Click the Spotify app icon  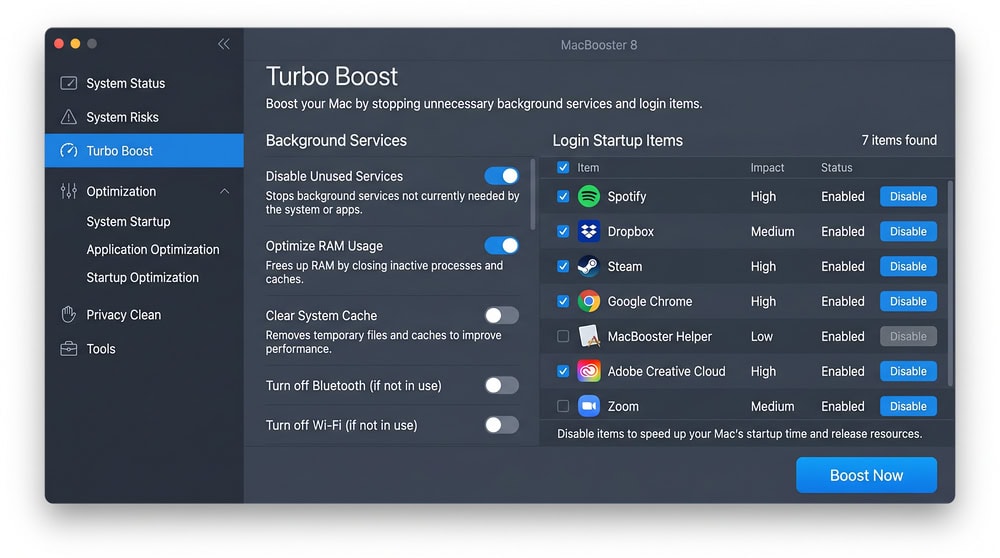(589, 196)
